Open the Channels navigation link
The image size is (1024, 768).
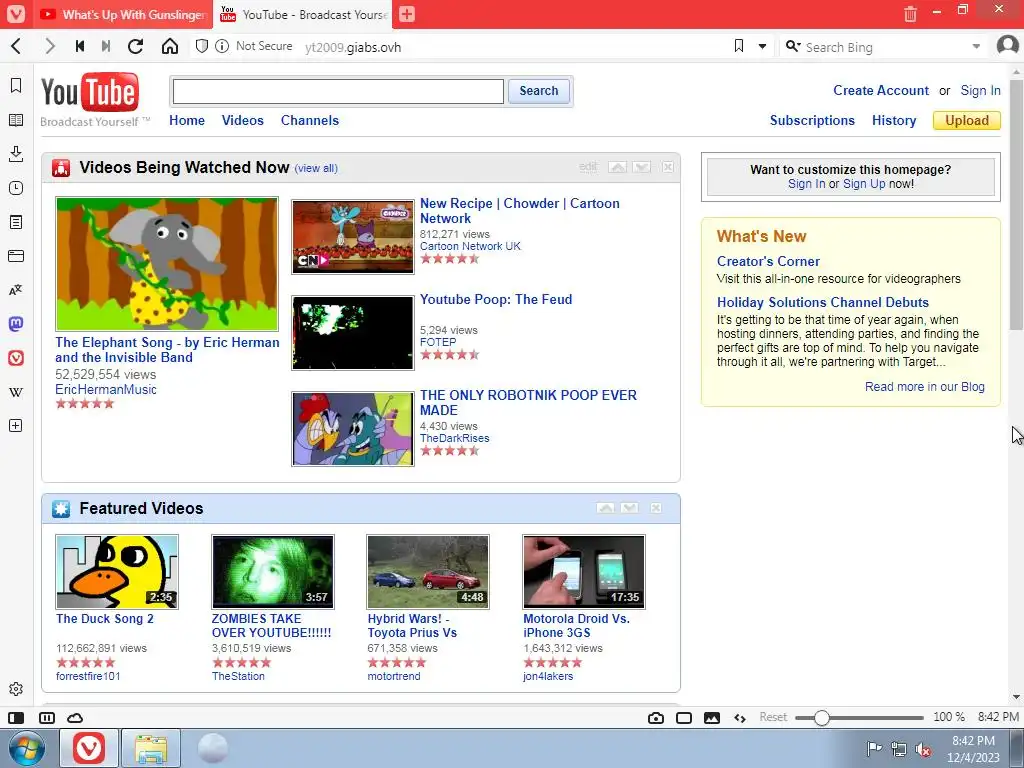coord(310,120)
